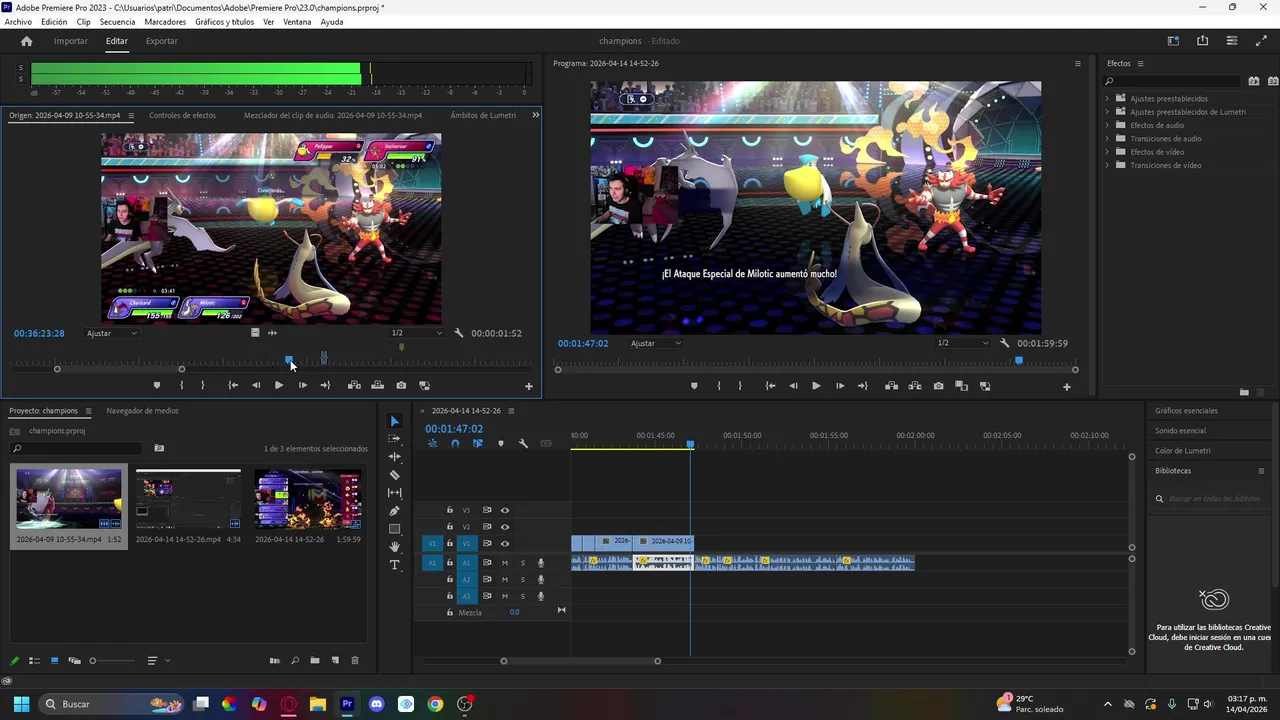Expand Efectos de vídeo folder
This screenshot has height=720, width=1280.
pos(1107,152)
